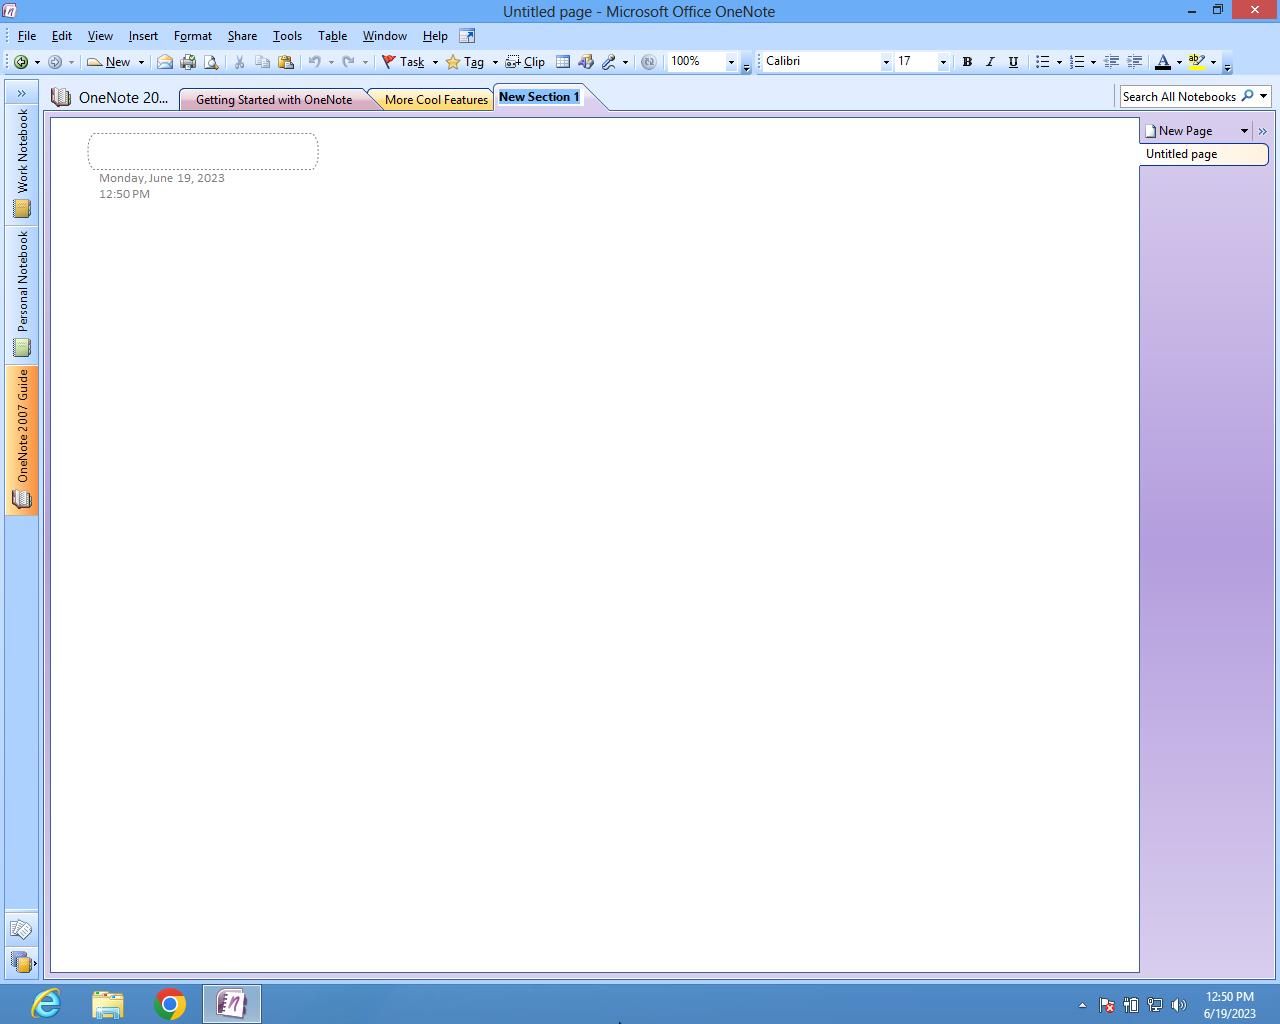The width and height of the screenshot is (1280, 1024).
Task: Toggle Bold formatting
Action: [967, 62]
